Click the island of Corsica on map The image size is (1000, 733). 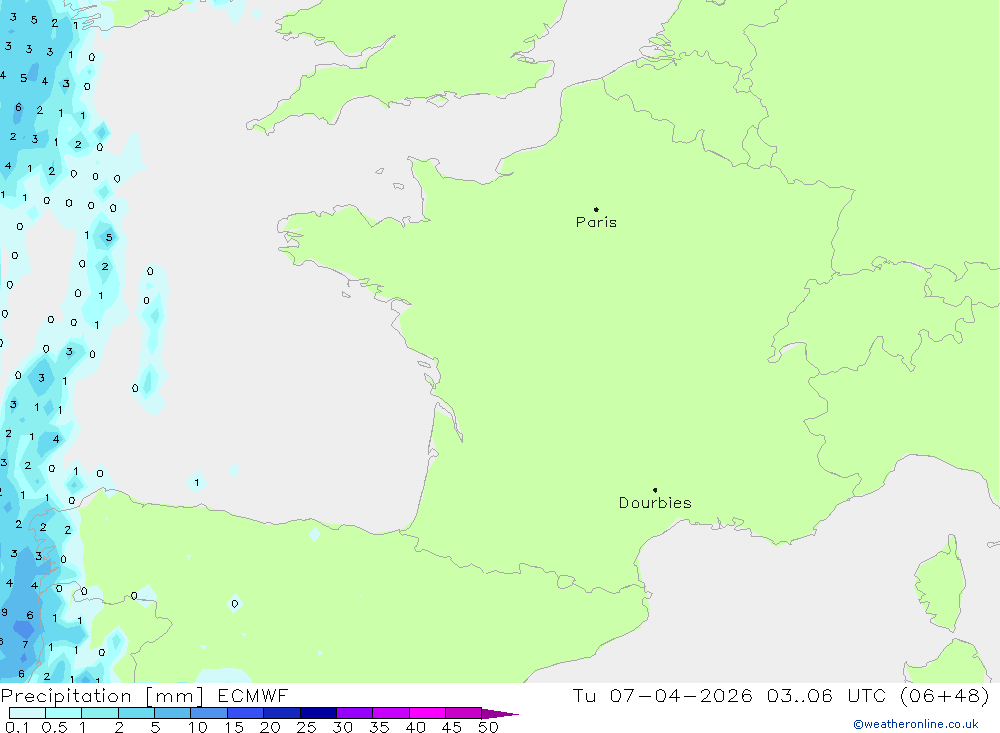(x=941, y=584)
